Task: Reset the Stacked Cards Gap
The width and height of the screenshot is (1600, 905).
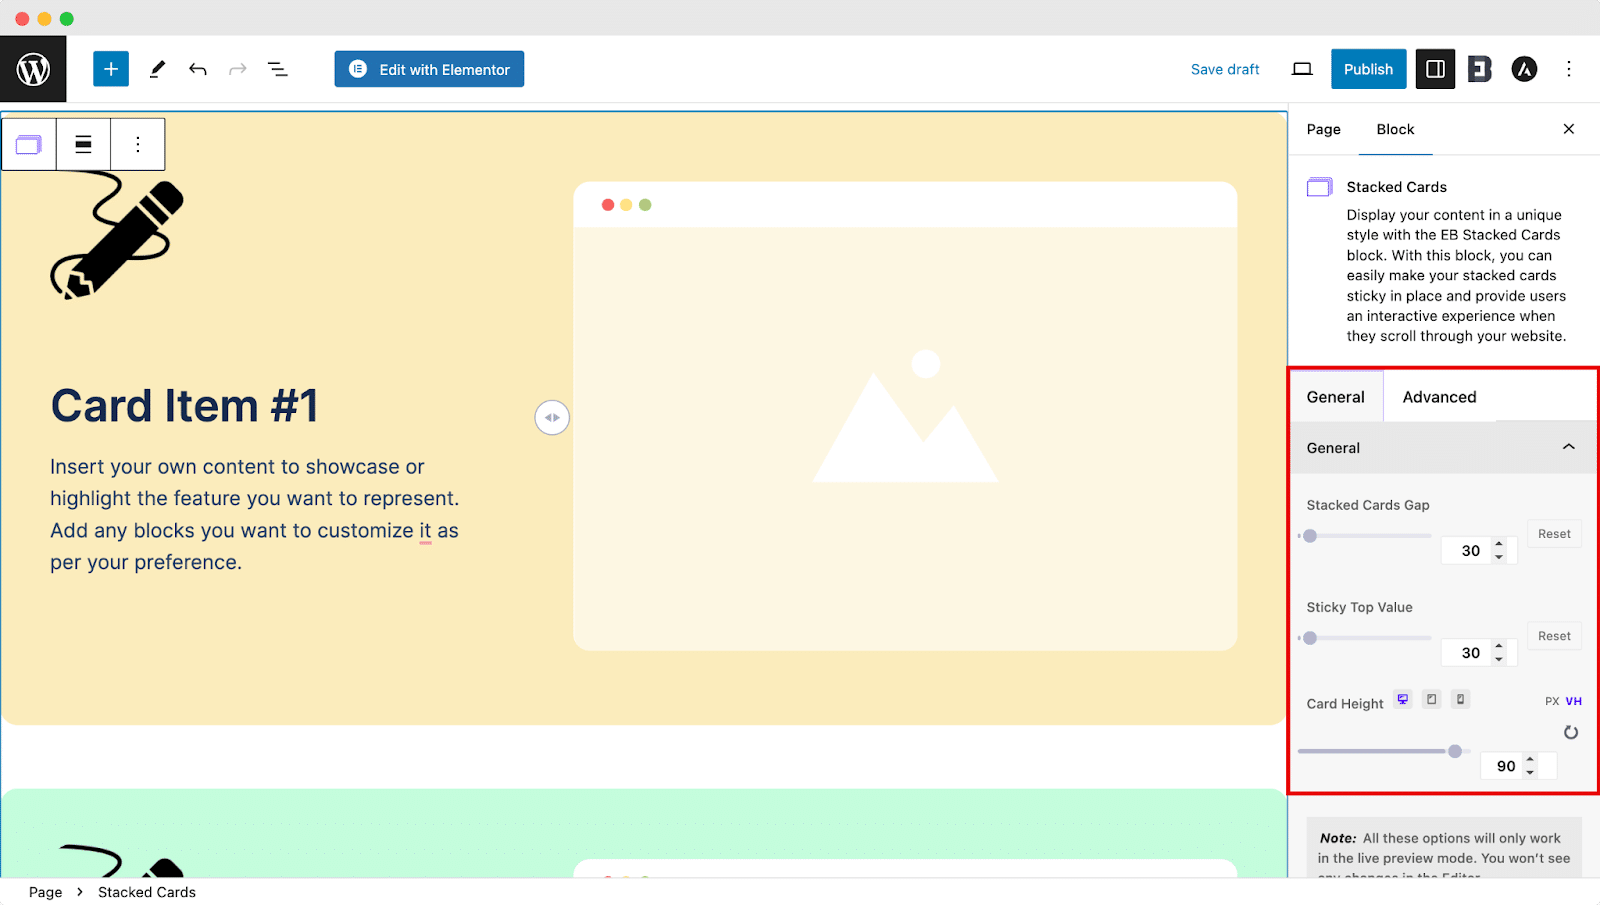Action: (x=1554, y=534)
